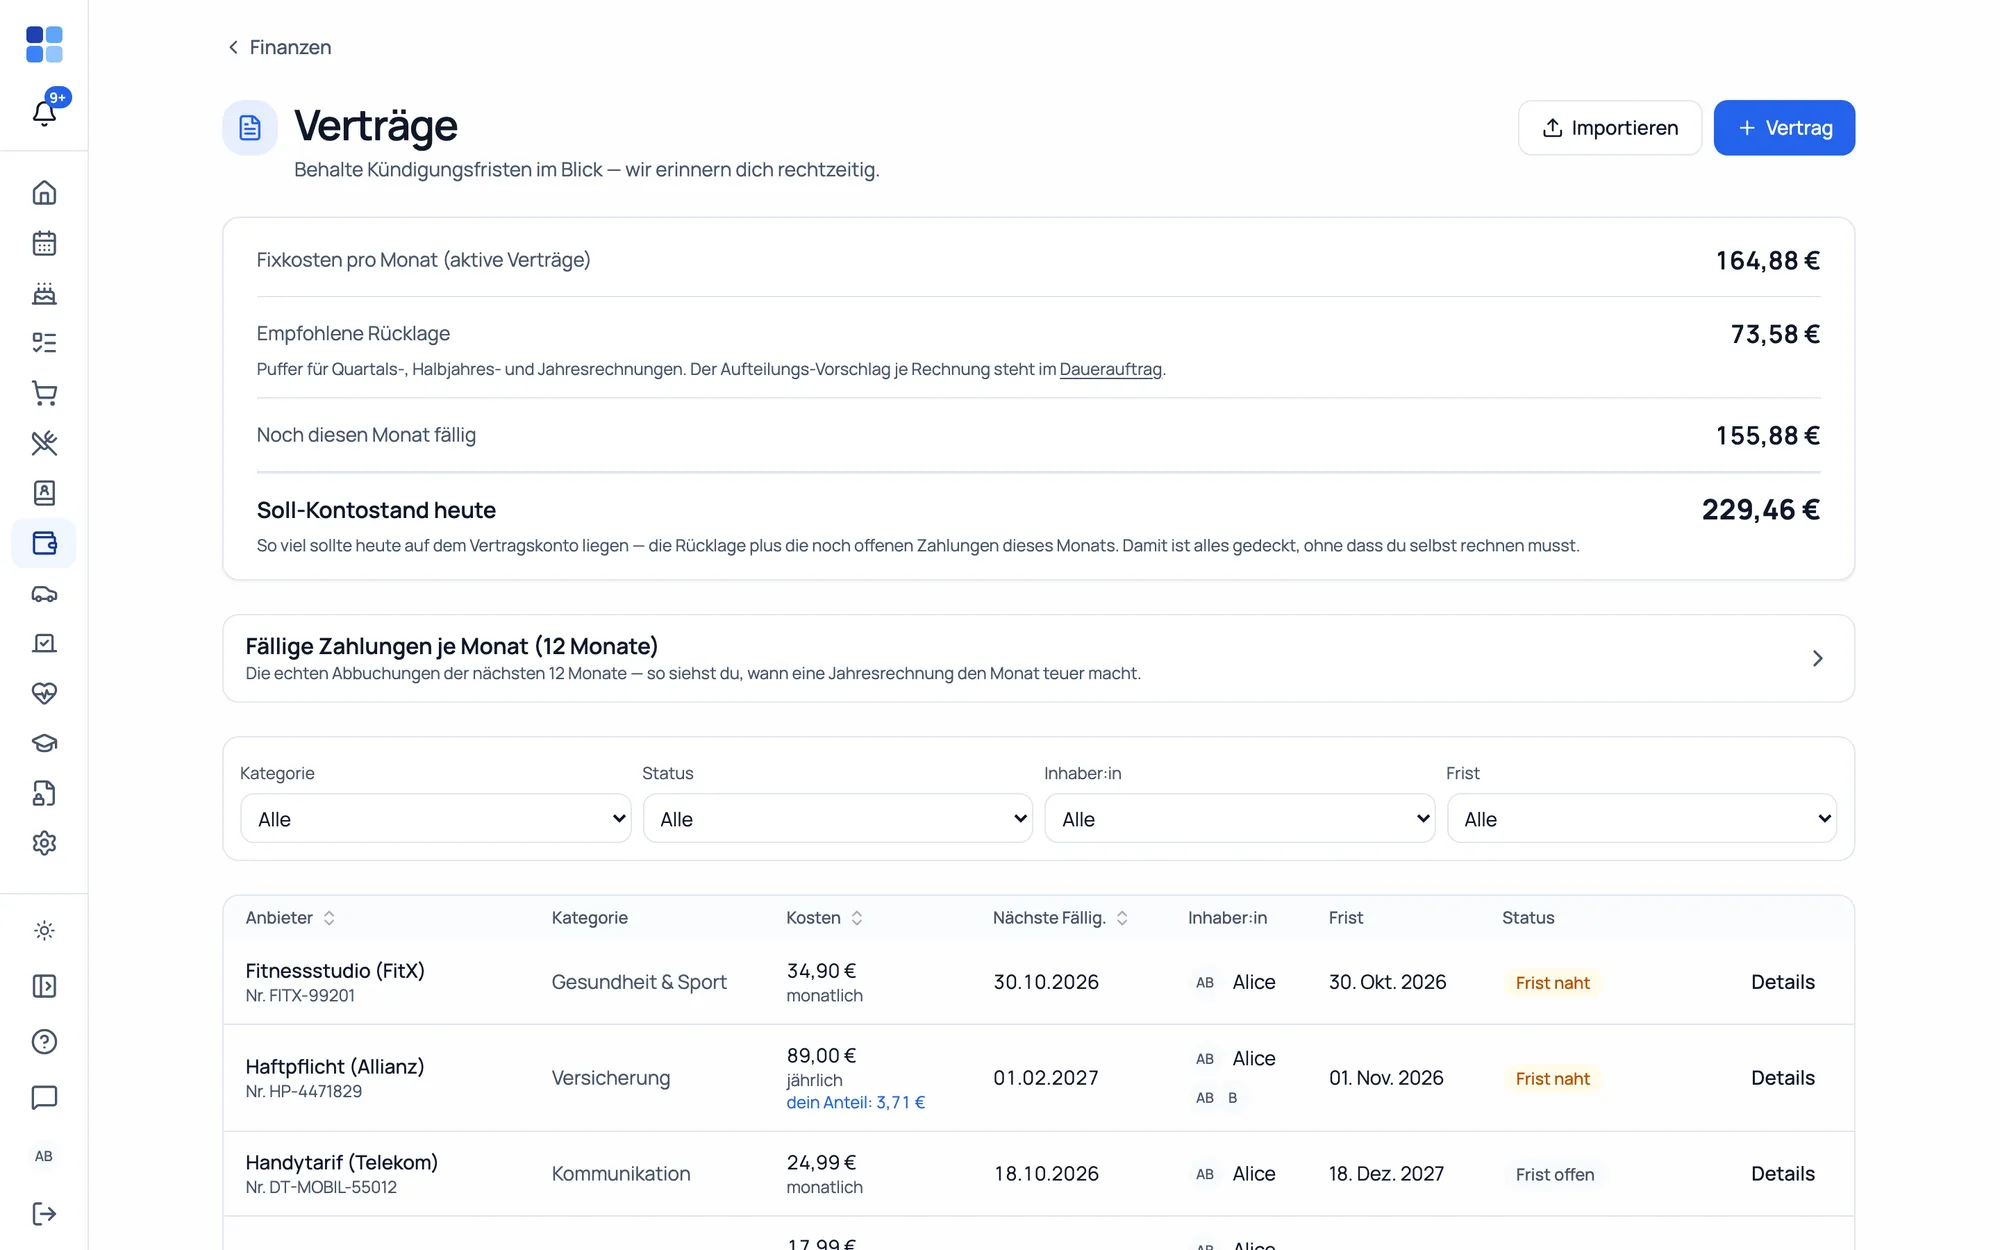2000x1250 pixels.
Task: Open Details for Handytarif (Telekom)
Action: click(x=1782, y=1174)
